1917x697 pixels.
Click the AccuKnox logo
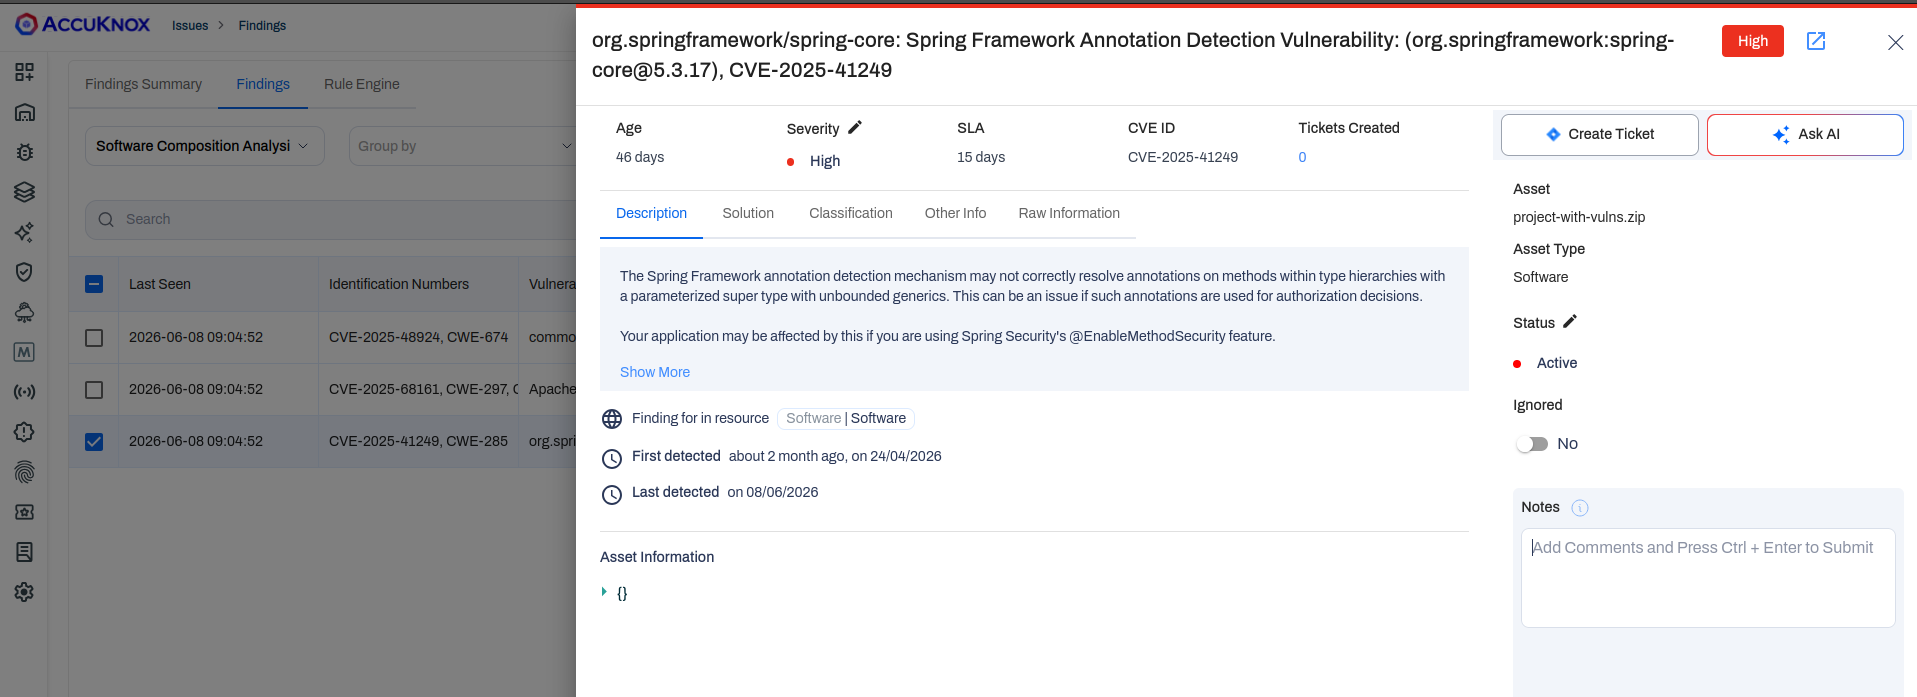click(x=83, y=24)
